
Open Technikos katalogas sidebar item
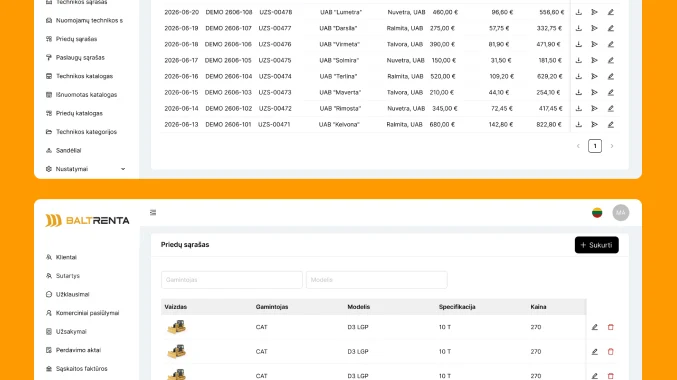79,76
